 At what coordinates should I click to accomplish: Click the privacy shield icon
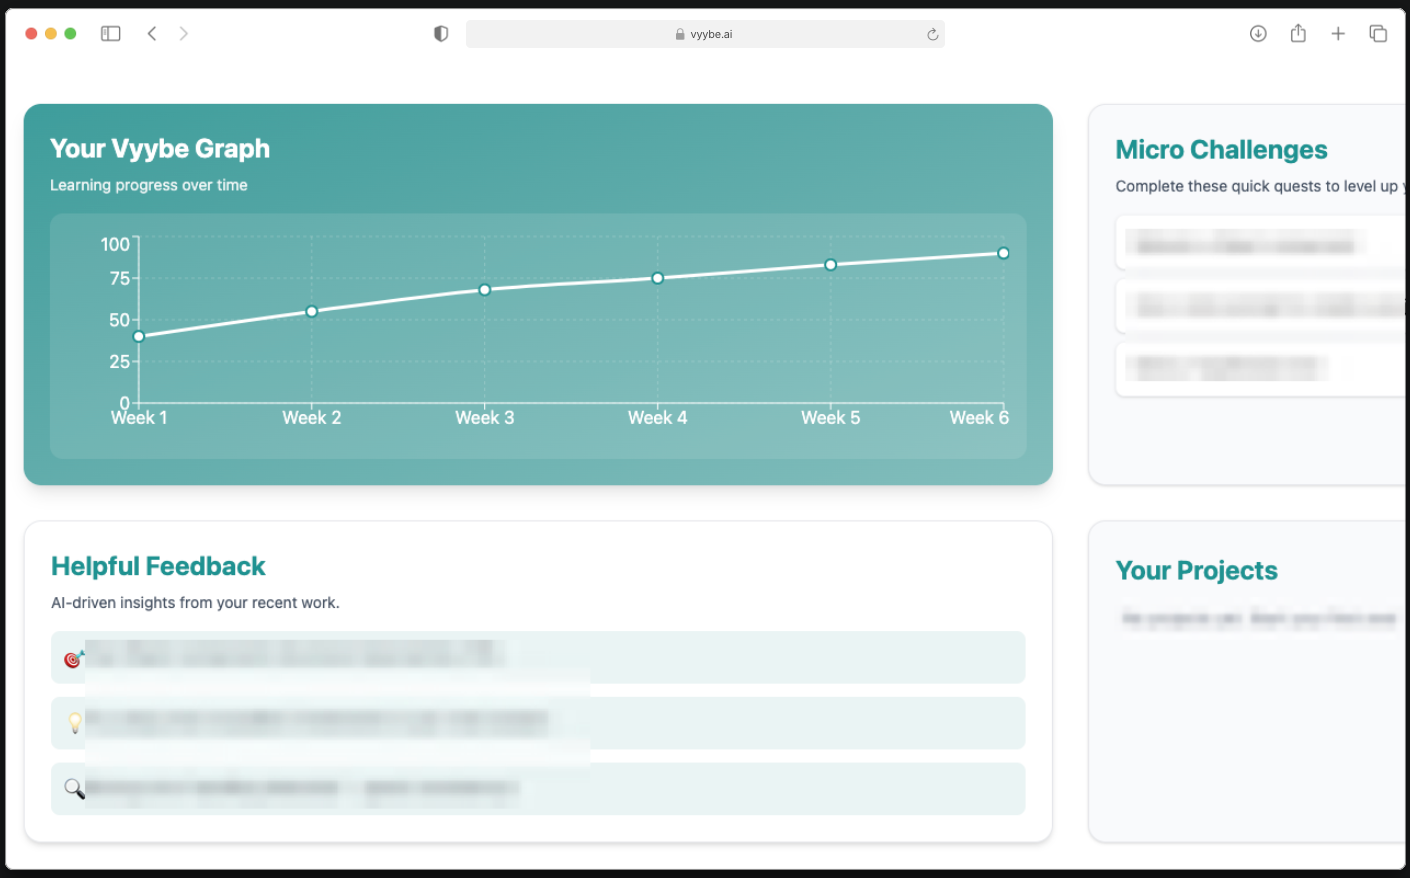click(441, 34)
